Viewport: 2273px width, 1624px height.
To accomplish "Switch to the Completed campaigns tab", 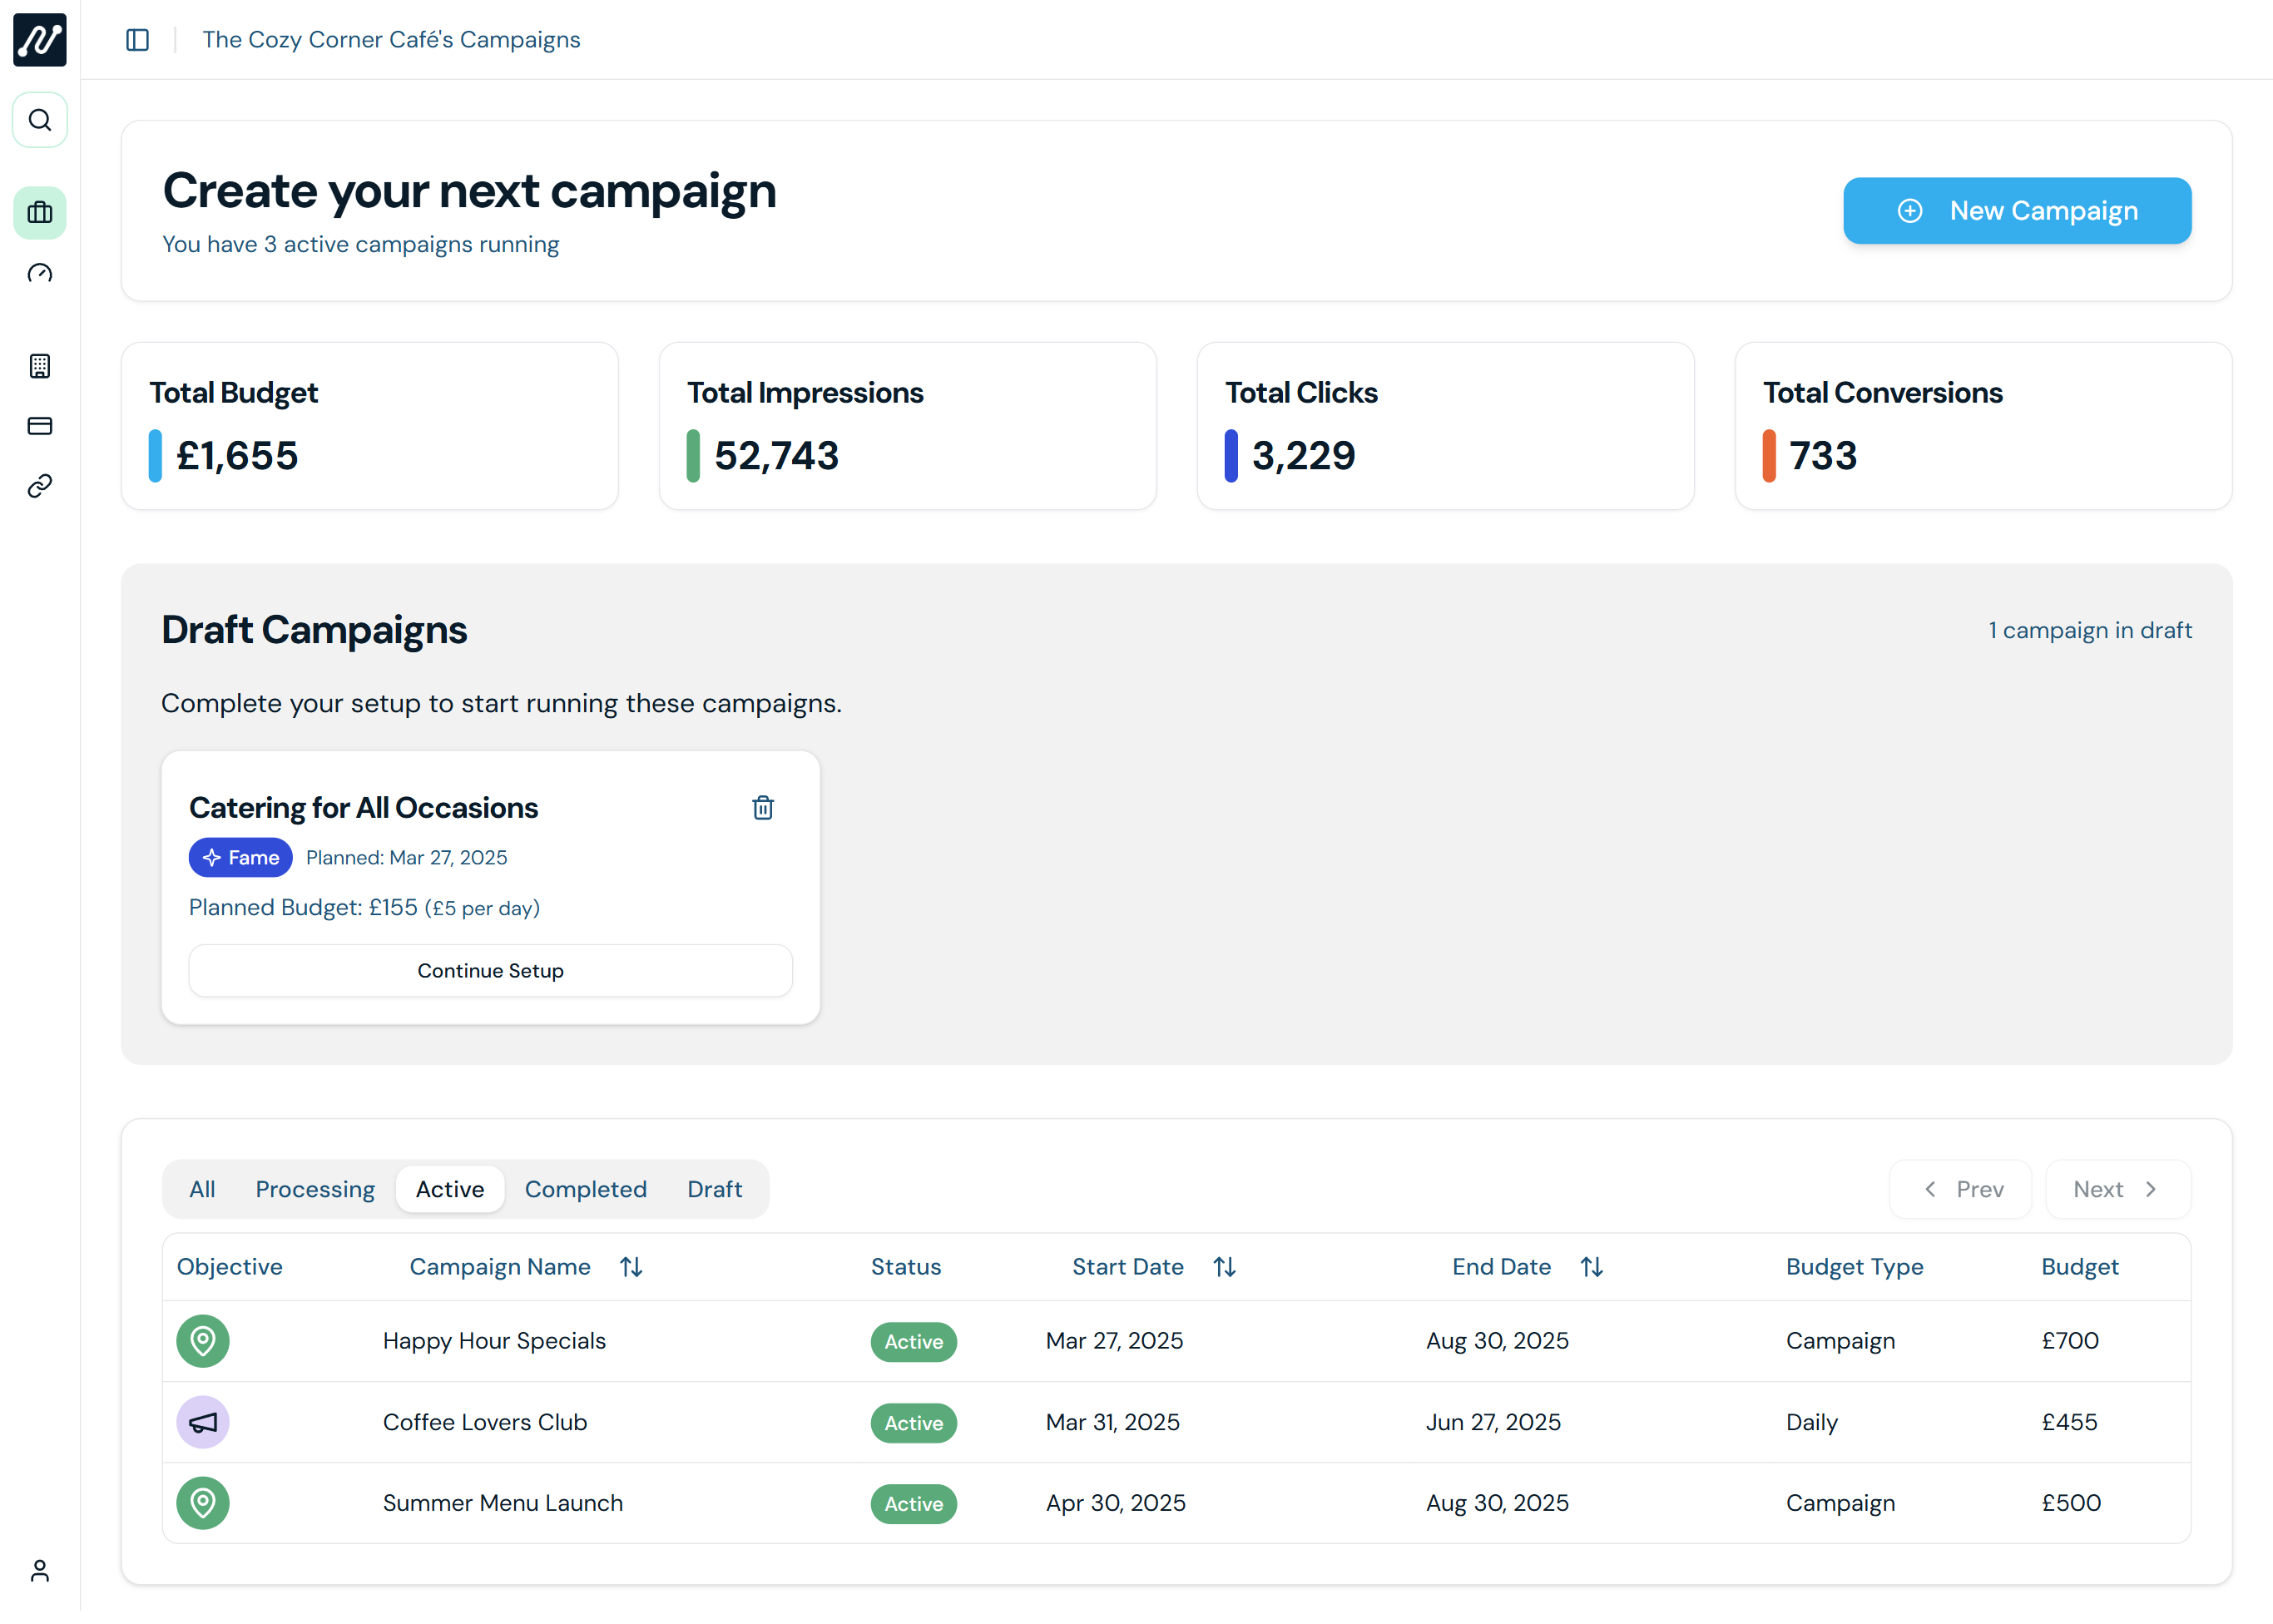I will click(x=586, y=1189).
